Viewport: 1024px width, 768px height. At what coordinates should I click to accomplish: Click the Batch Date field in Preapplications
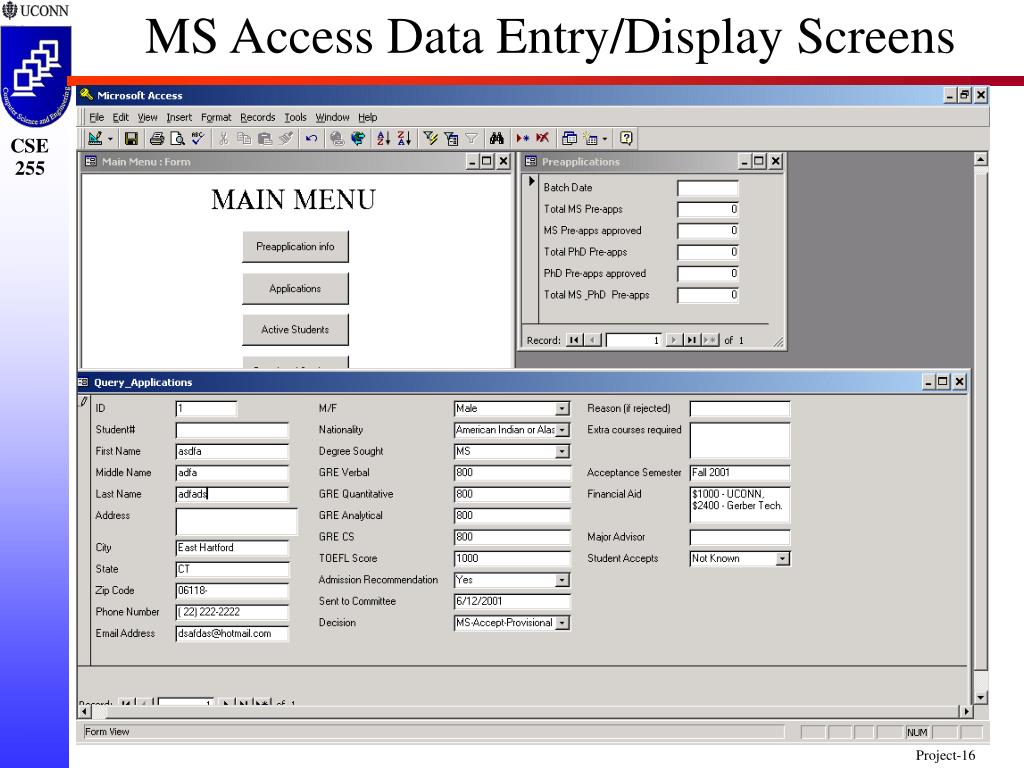(x=708, y=188)
